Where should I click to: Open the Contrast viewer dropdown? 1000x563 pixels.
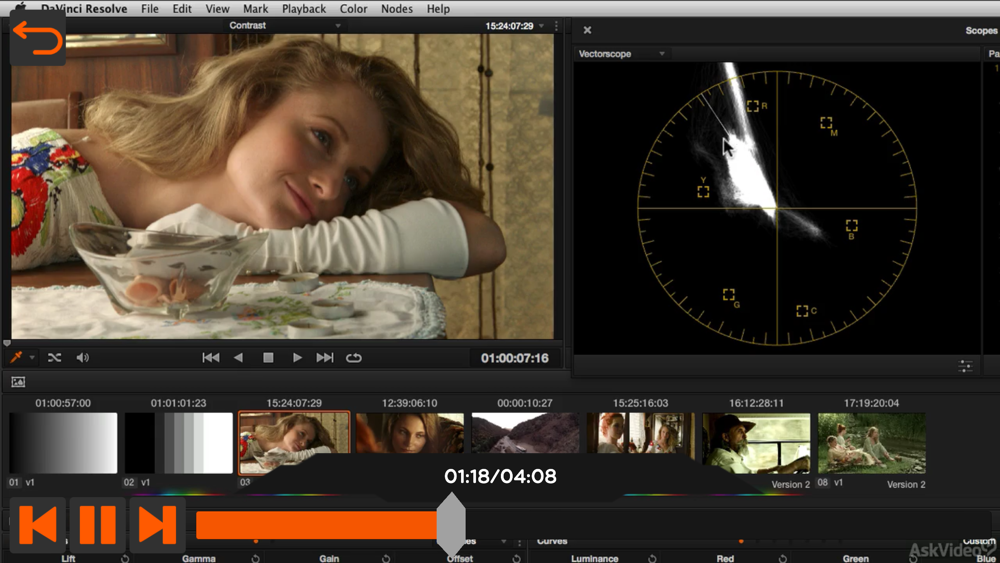click(x=285, y=26)
